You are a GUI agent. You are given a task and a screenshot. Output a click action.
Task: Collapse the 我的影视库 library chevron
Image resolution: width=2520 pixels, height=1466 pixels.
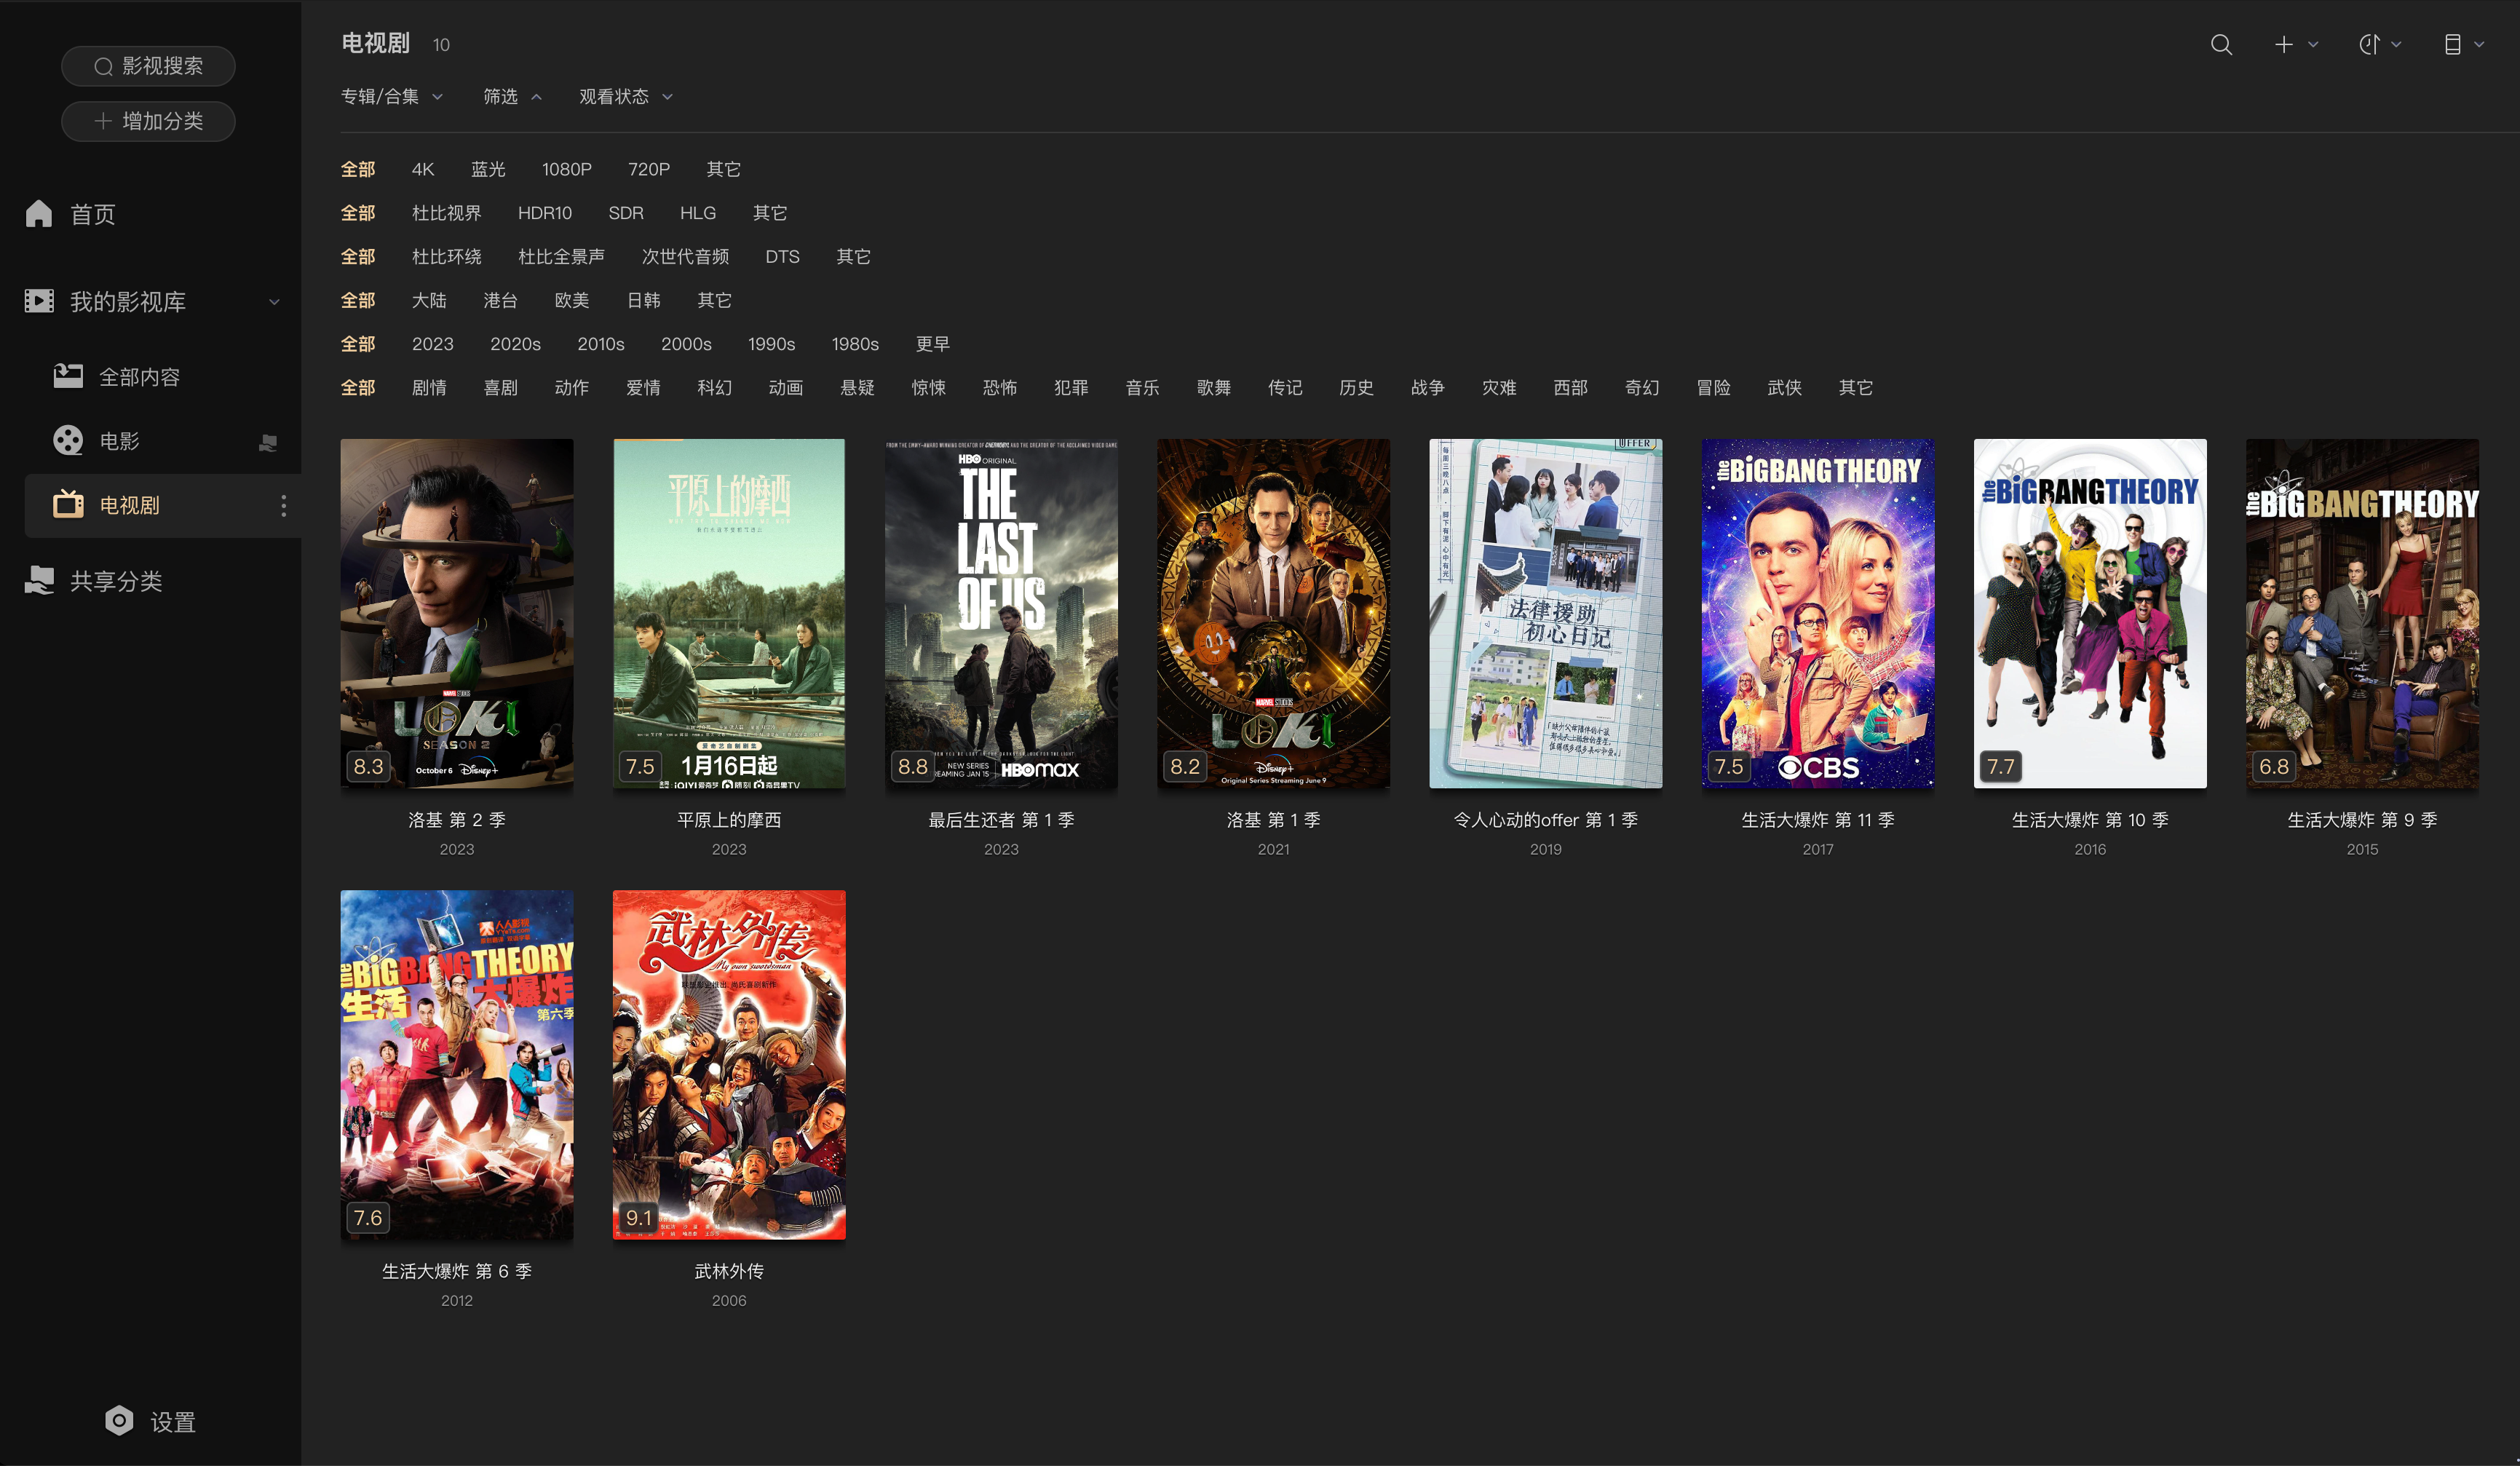point(274,302)
